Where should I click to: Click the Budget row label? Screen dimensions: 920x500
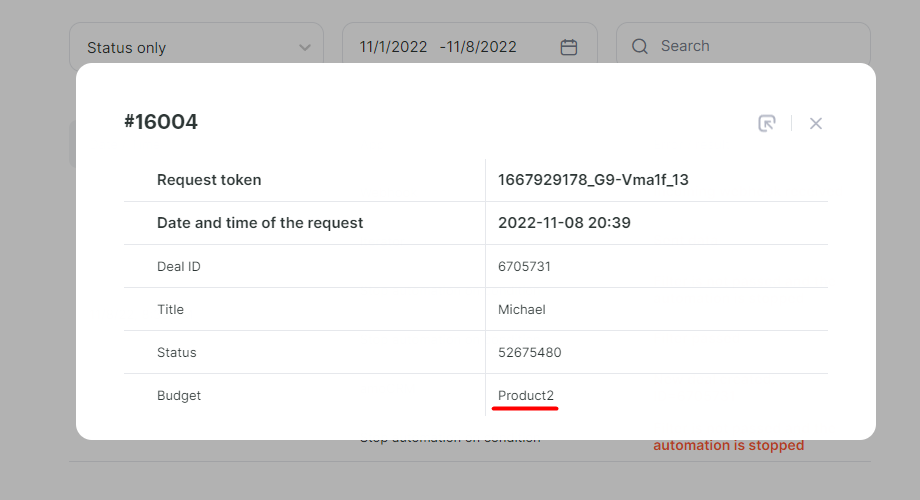coord(179,396)
